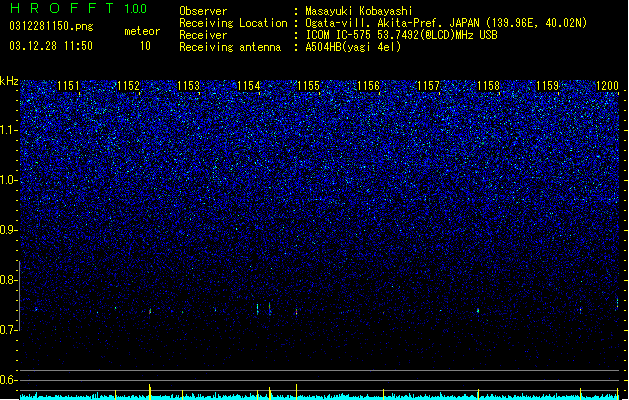Screen dimensions: 629x400
Task: Click the 0312281150.png filename text
Action: (x=51, y=26)
